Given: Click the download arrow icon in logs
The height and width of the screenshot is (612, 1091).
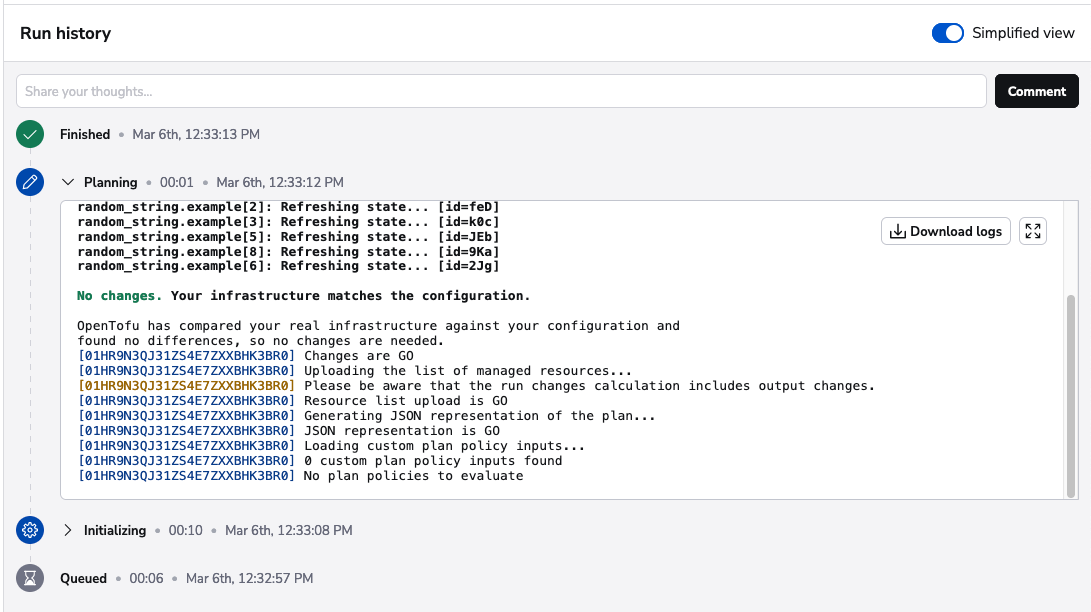Looking at the screenshot, I should pyautogui.click(x=898, y=231).
